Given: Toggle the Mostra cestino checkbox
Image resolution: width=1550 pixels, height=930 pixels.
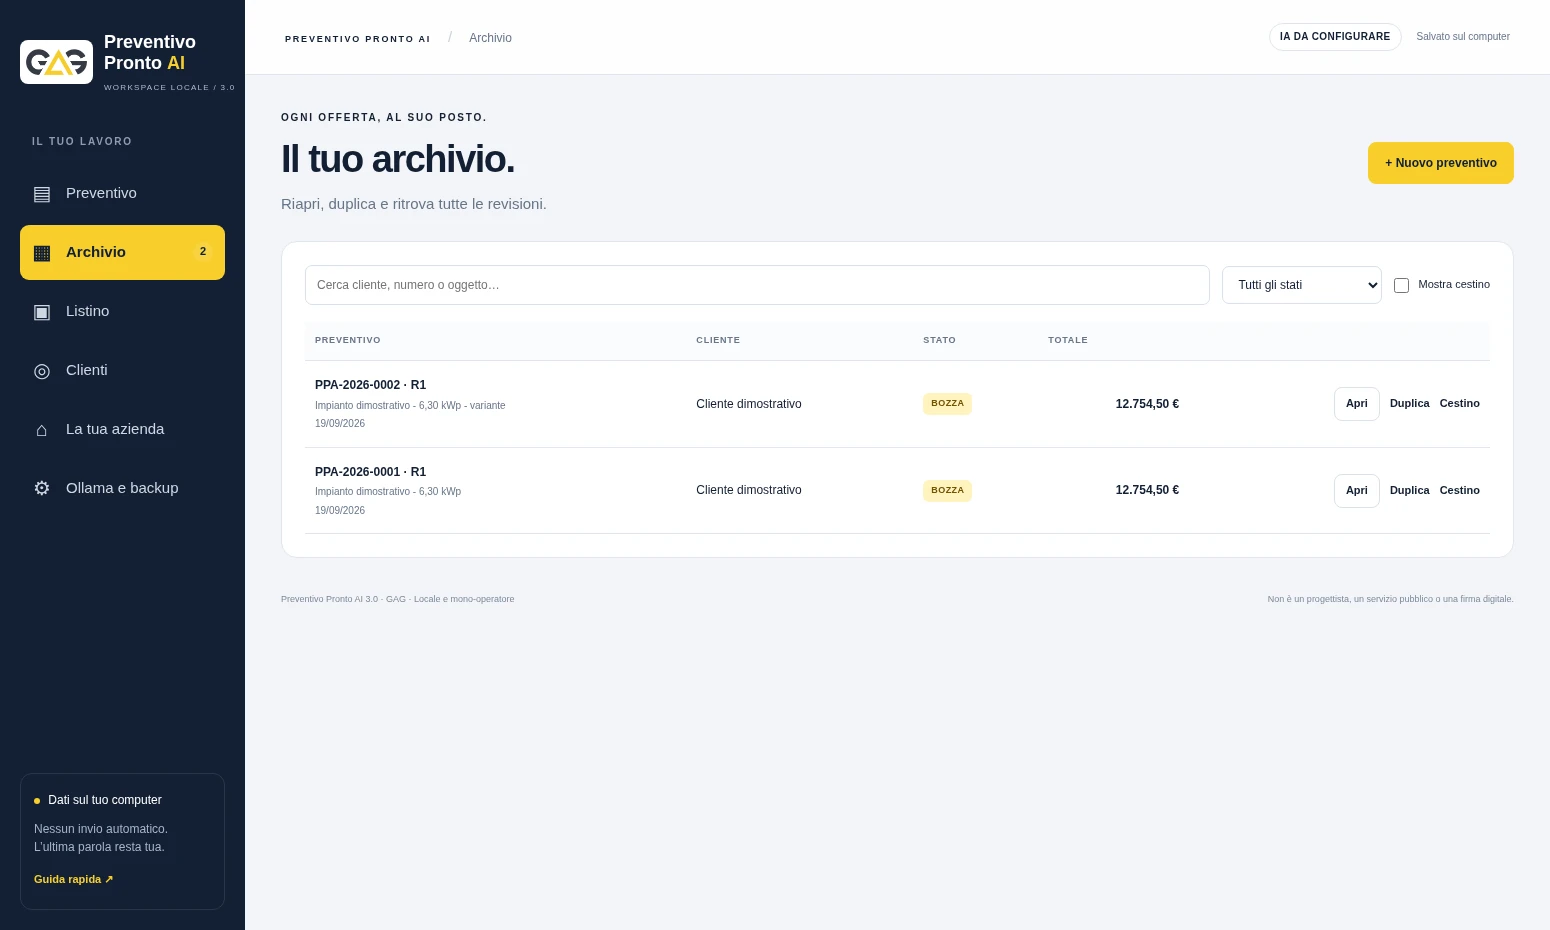Looking at the screenshot, I should tap(1401, 285).
